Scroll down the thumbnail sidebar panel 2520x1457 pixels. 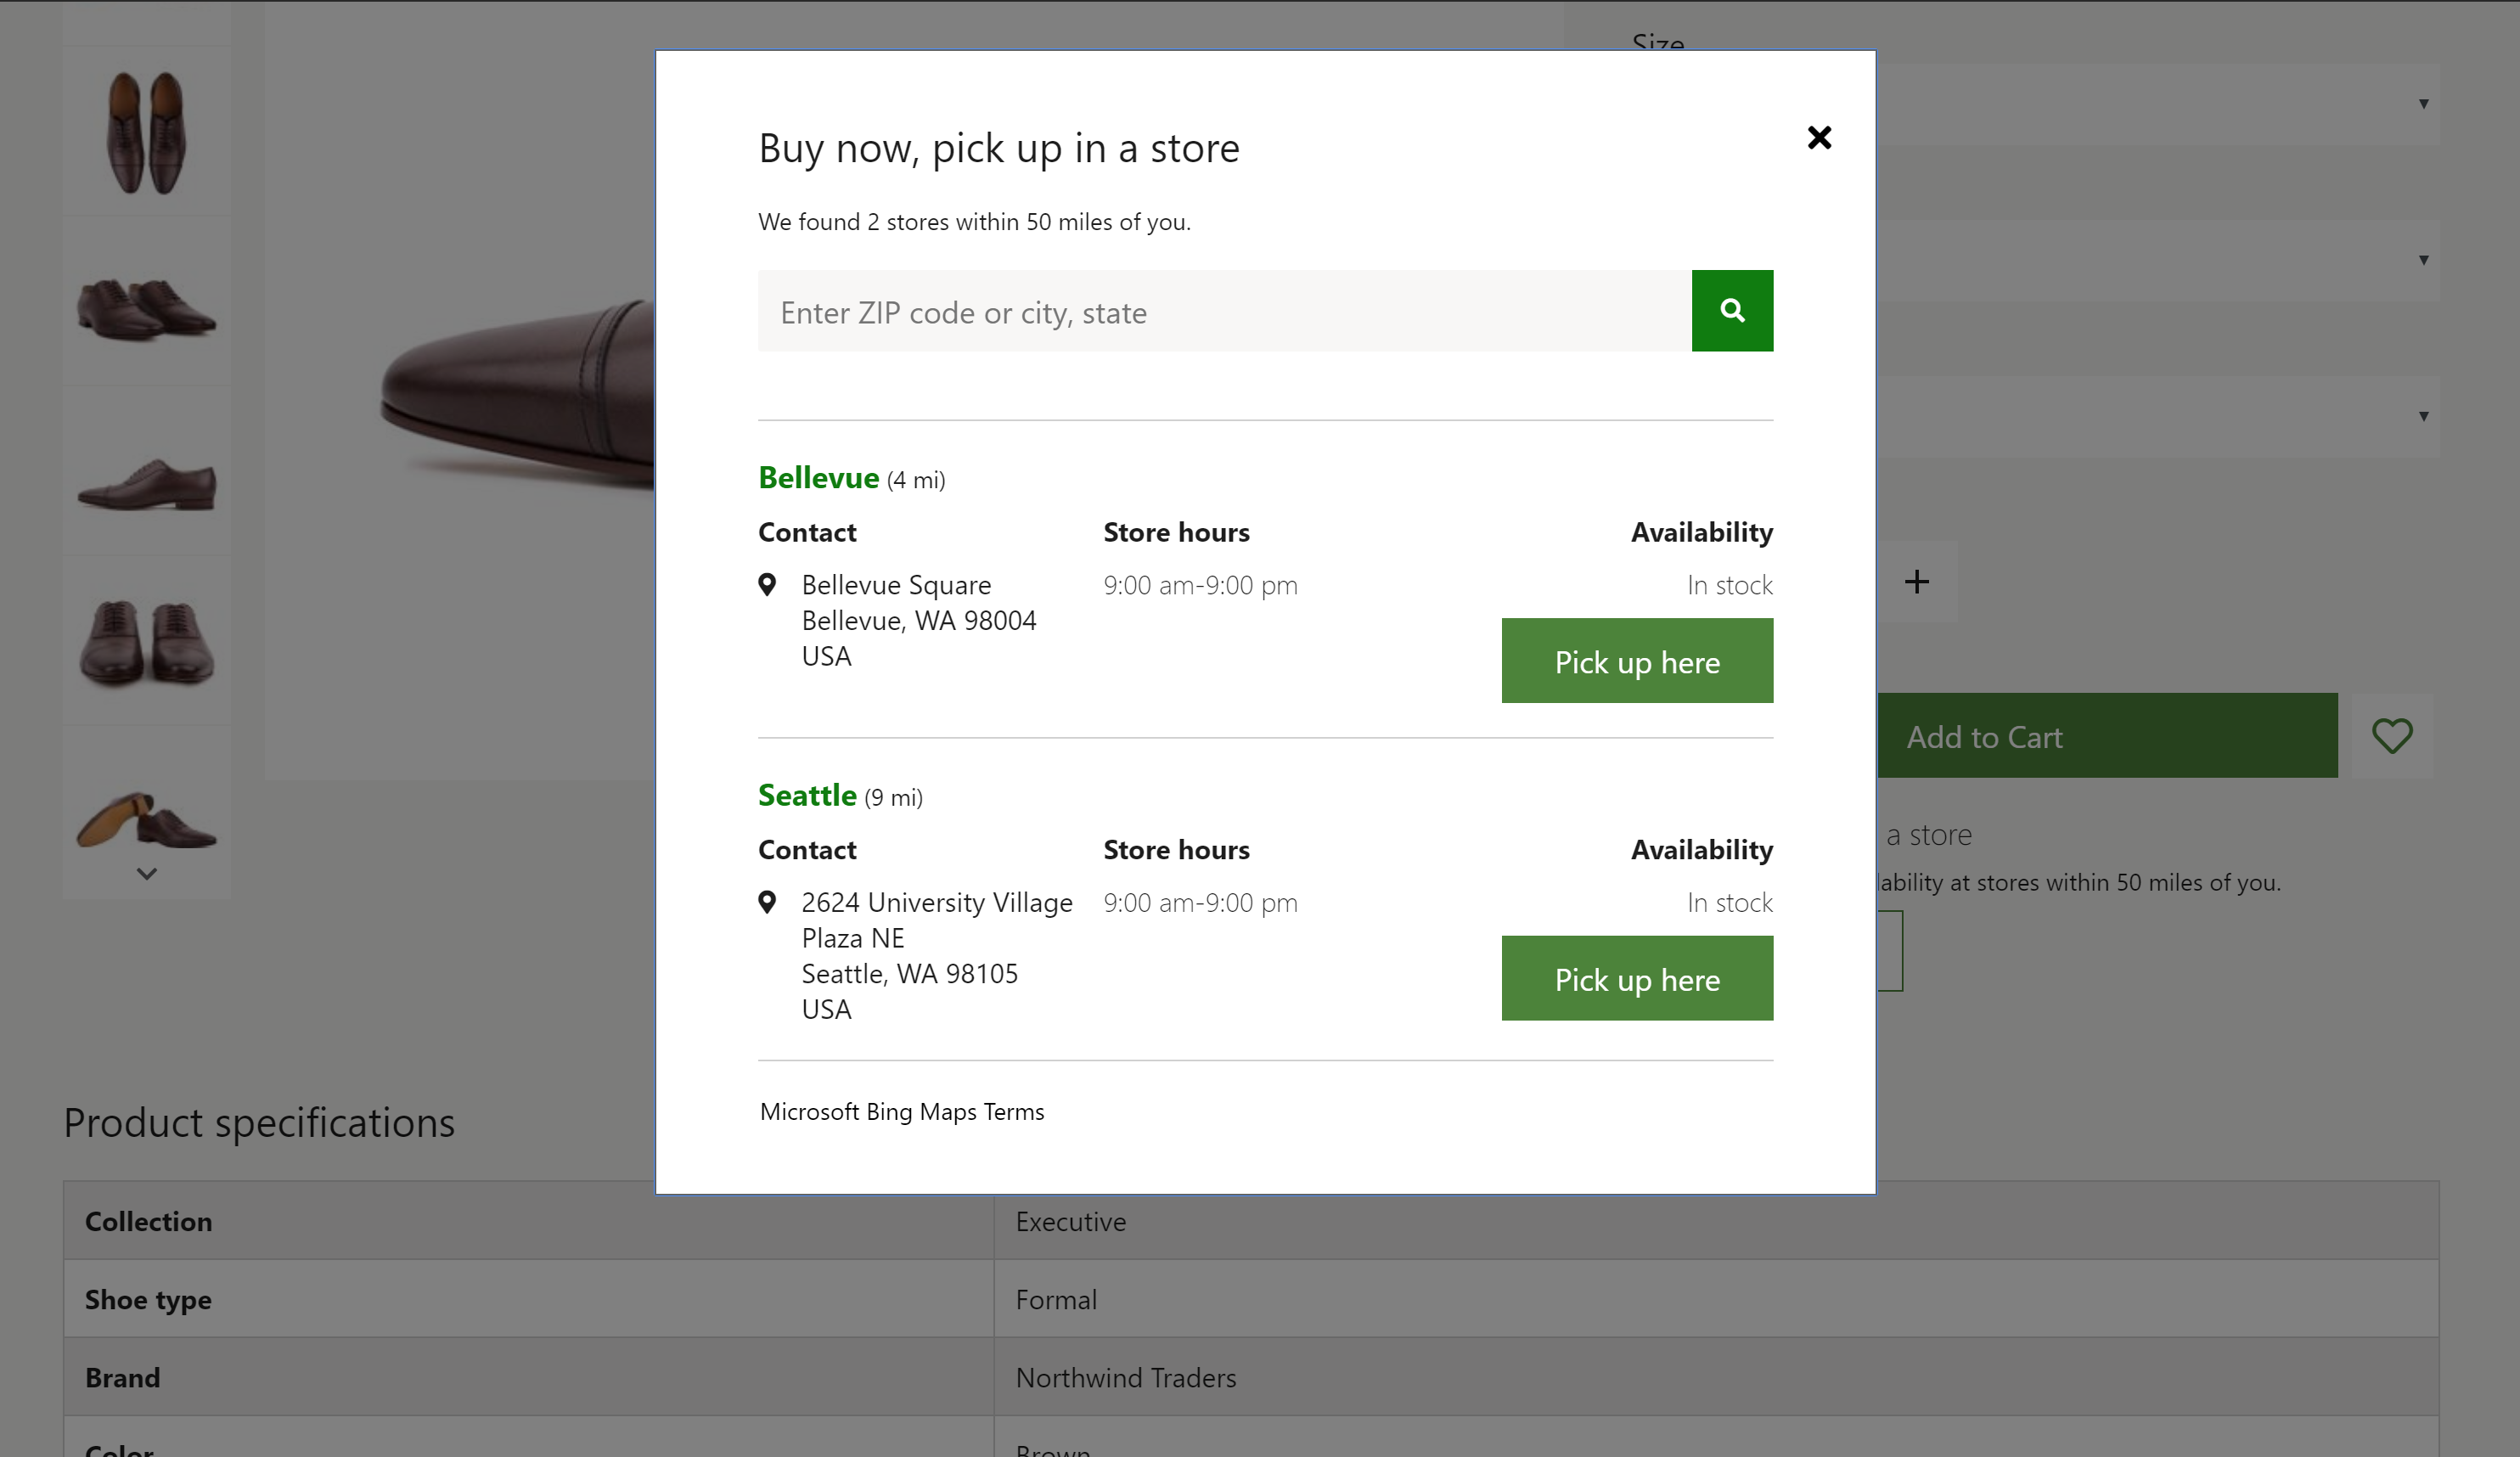(x=148, y=875)
